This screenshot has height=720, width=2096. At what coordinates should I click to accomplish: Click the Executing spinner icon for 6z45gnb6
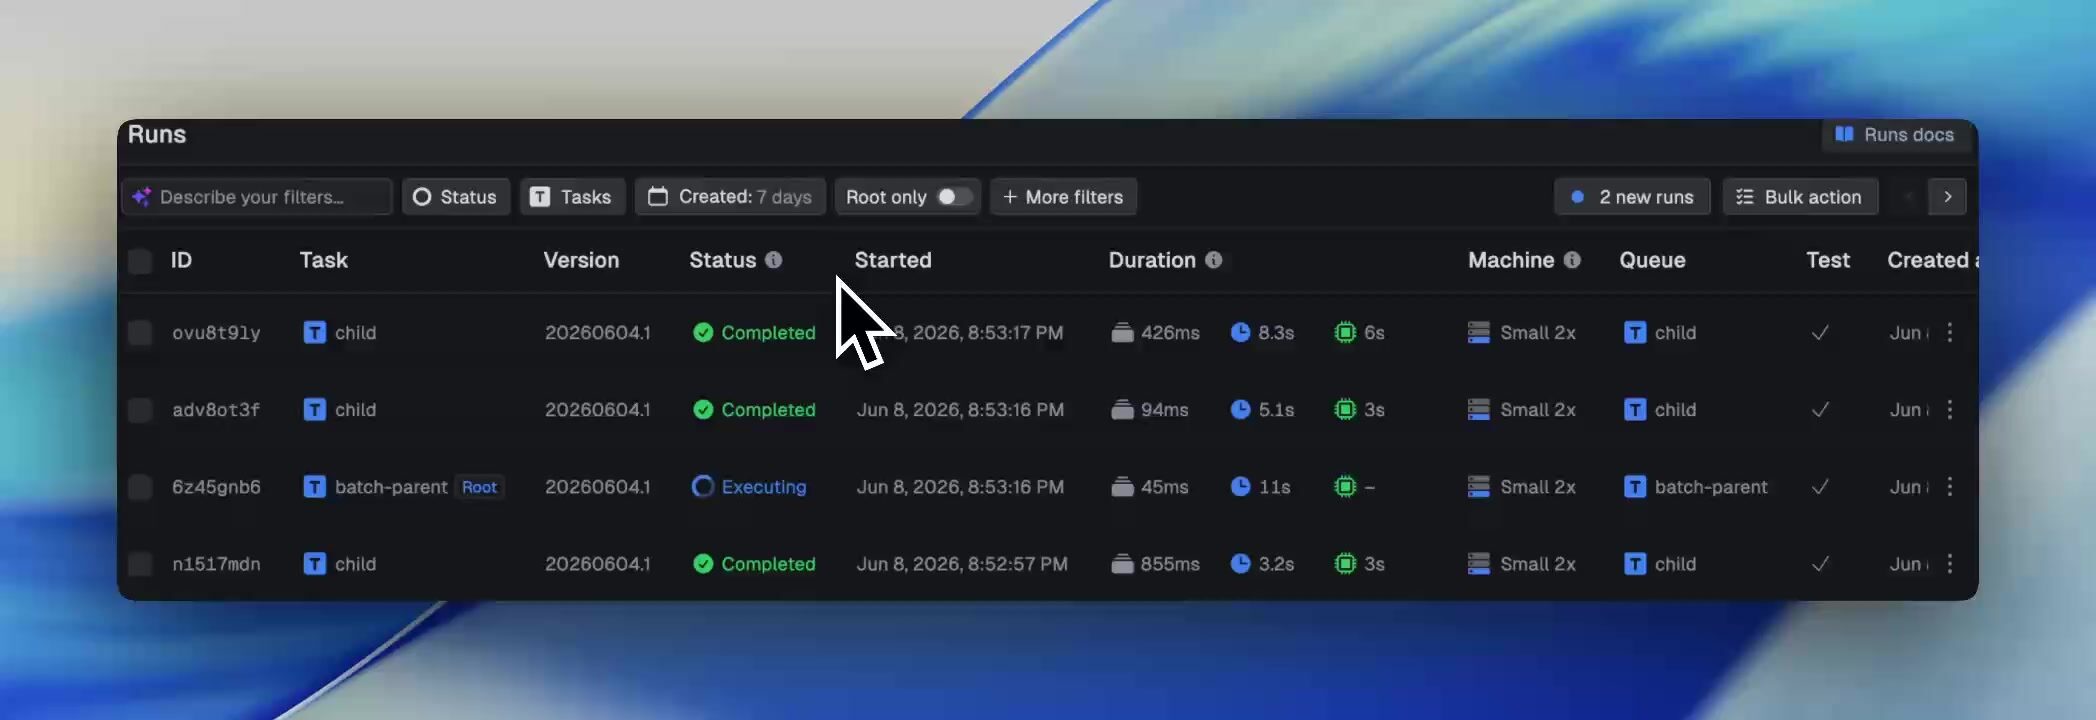703,487
